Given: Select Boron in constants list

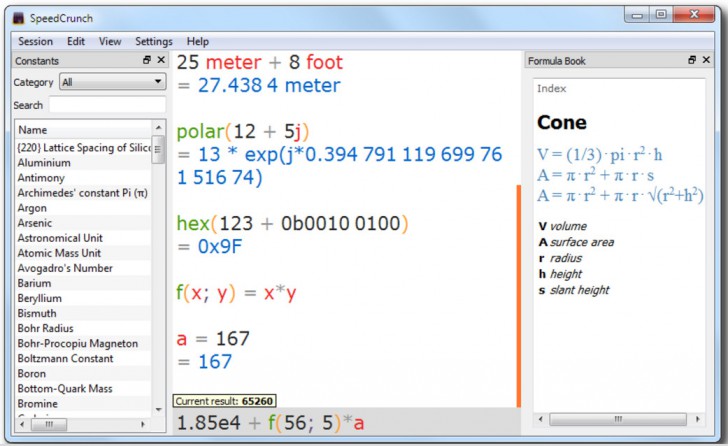Looking at the screenshot, I should (84, 374).
